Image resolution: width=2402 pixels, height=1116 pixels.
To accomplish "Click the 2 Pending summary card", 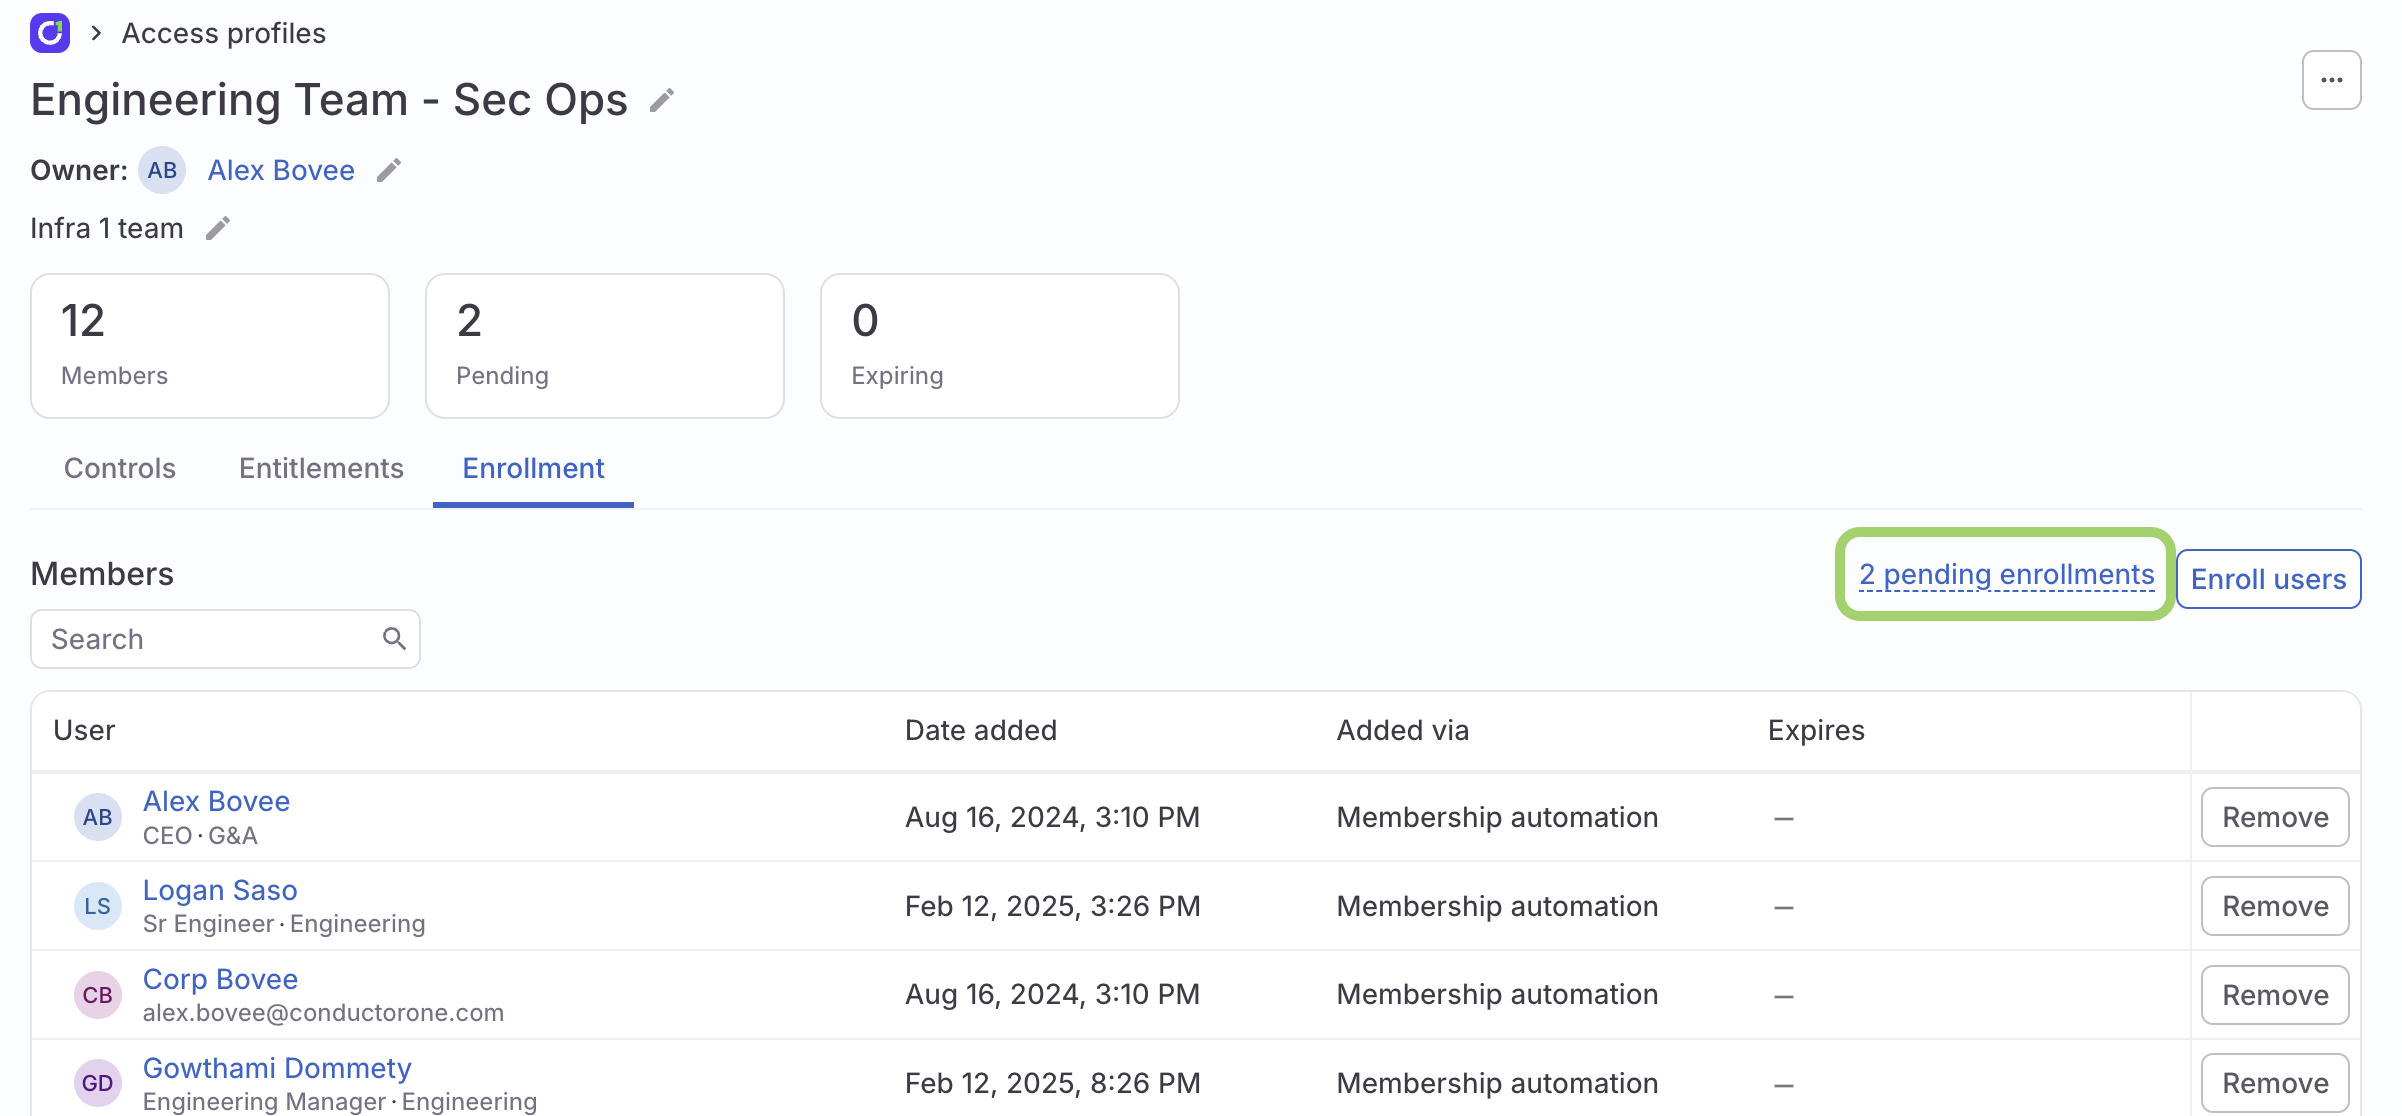I will click(x=604, y=345).
